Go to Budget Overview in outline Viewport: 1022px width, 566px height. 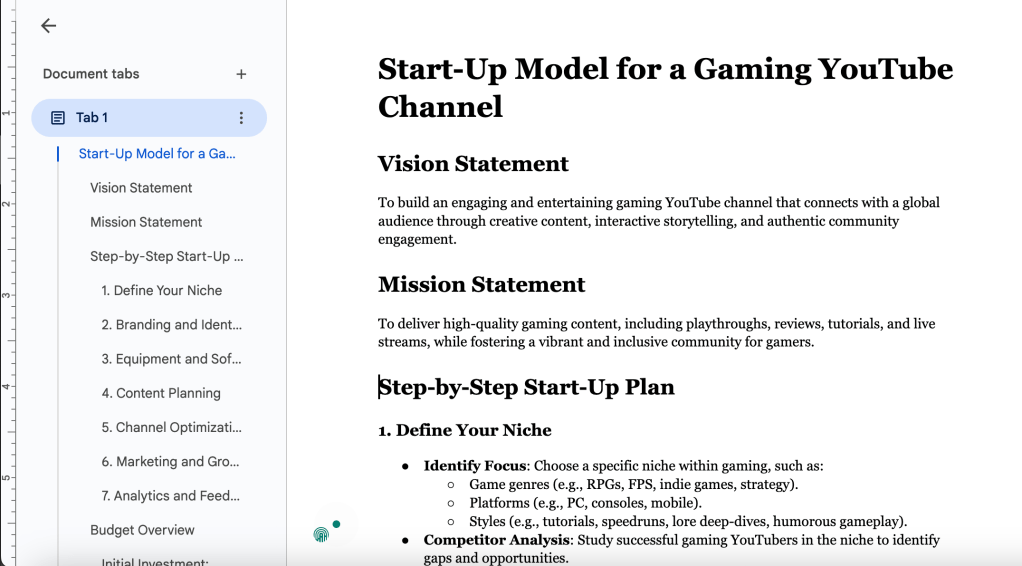(x=142, y=530)
